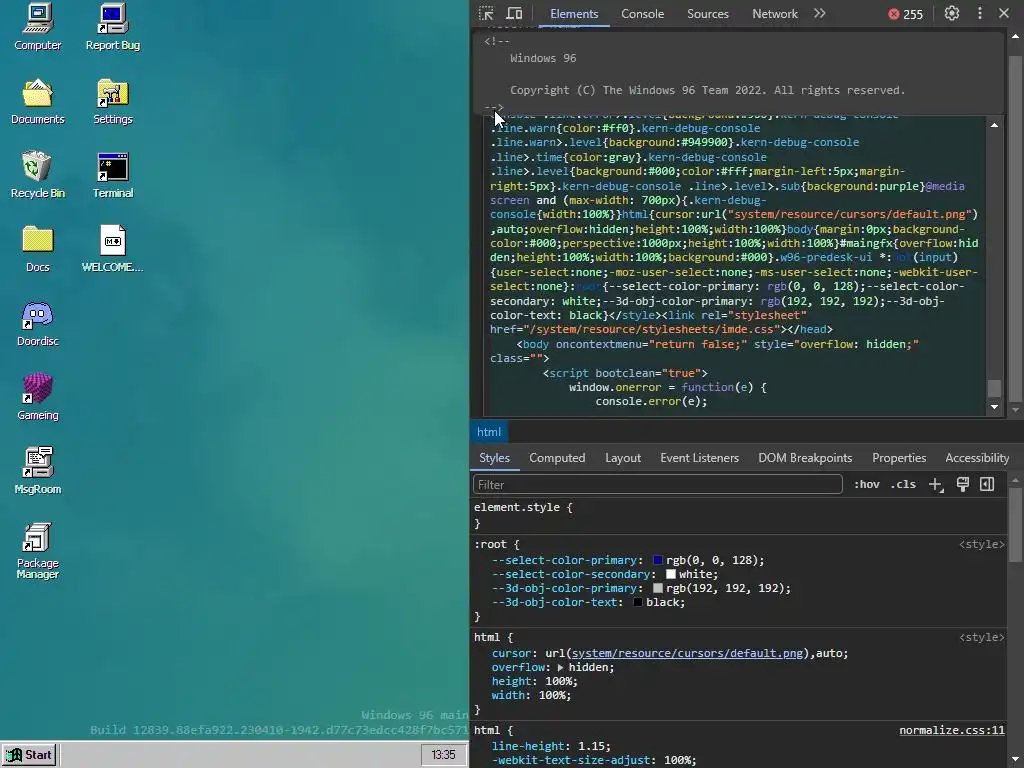Click the height 100% declaration
The image size is (1024, 768).
pyautogui.click(x=534, y=681)
